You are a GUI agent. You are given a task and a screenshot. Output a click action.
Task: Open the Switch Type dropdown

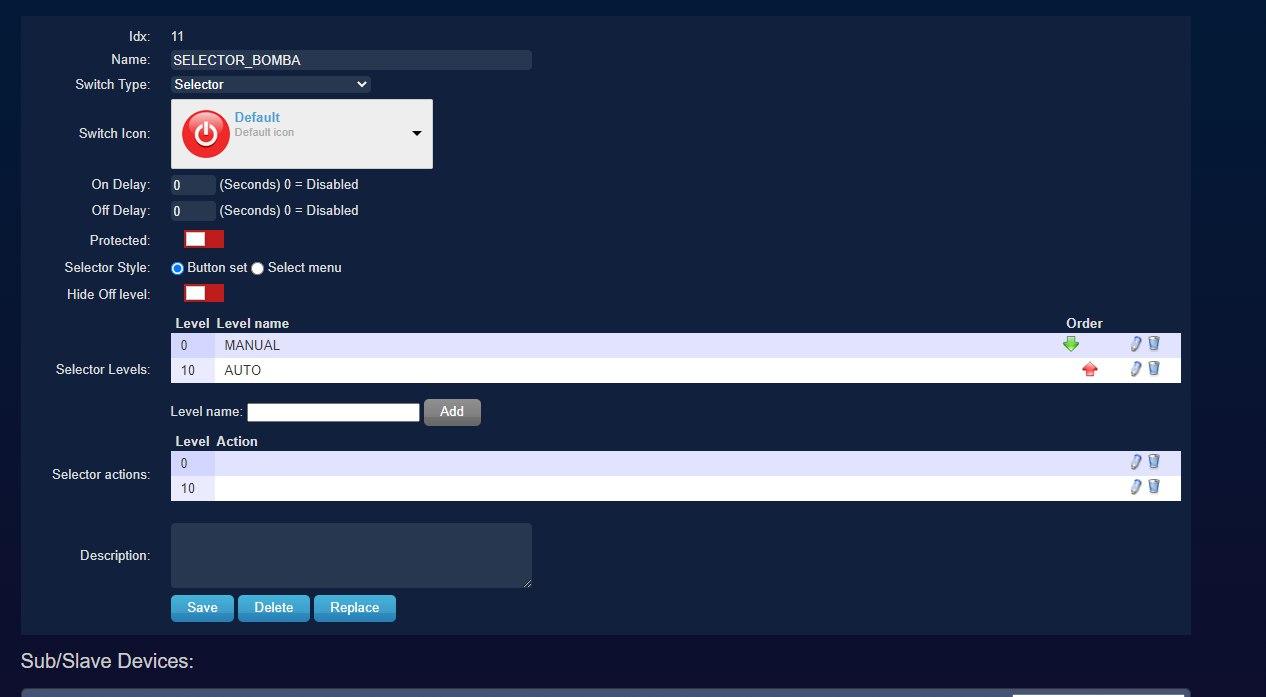pos(270,84)
